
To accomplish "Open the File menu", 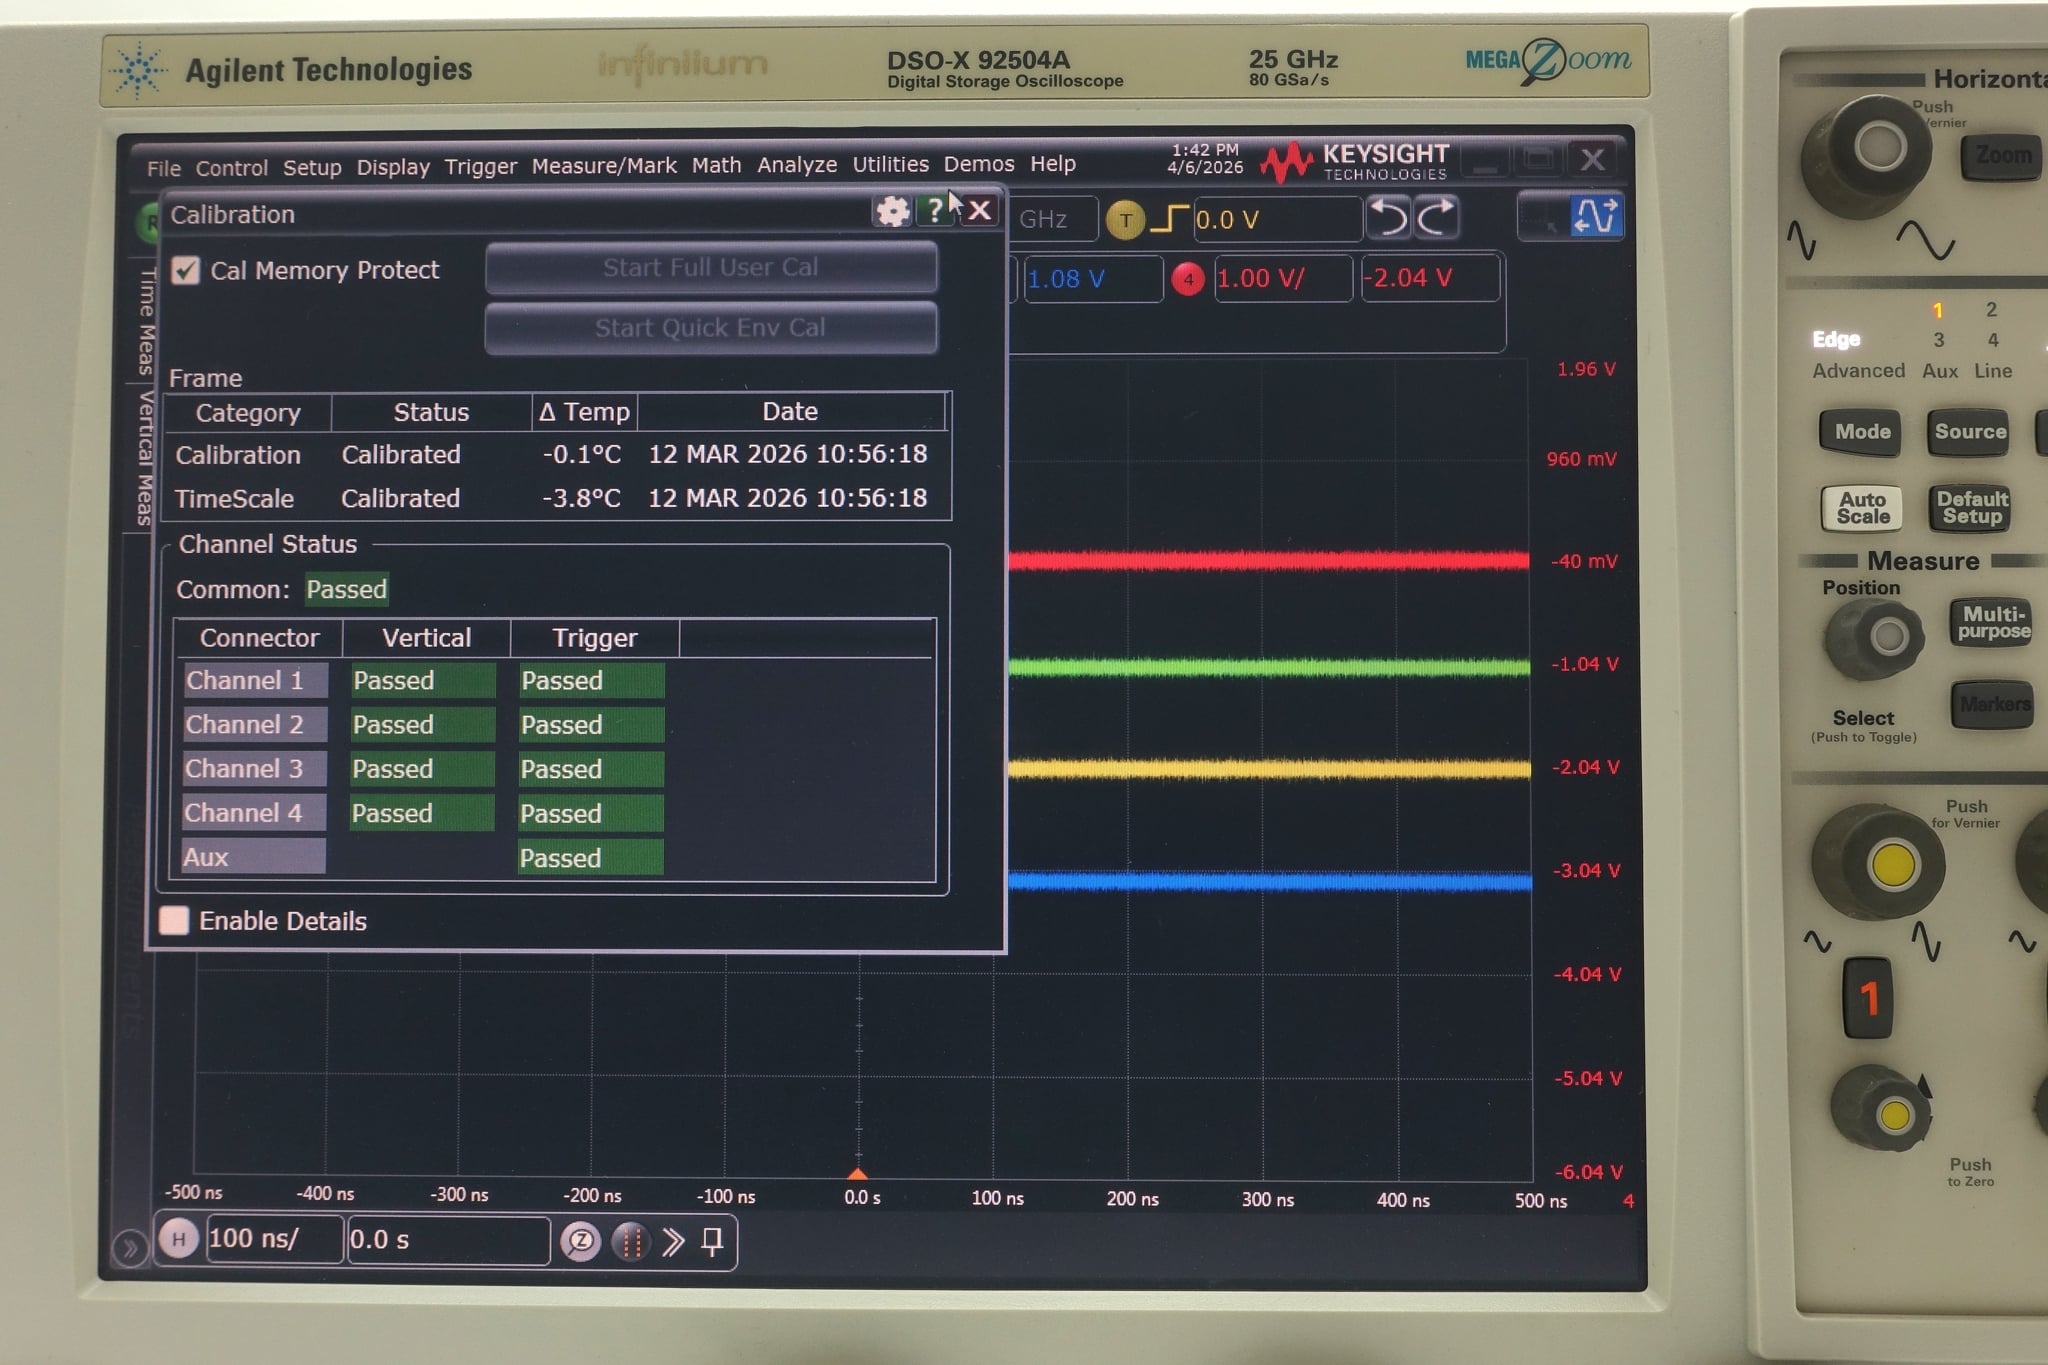I will tap(163, 168).
